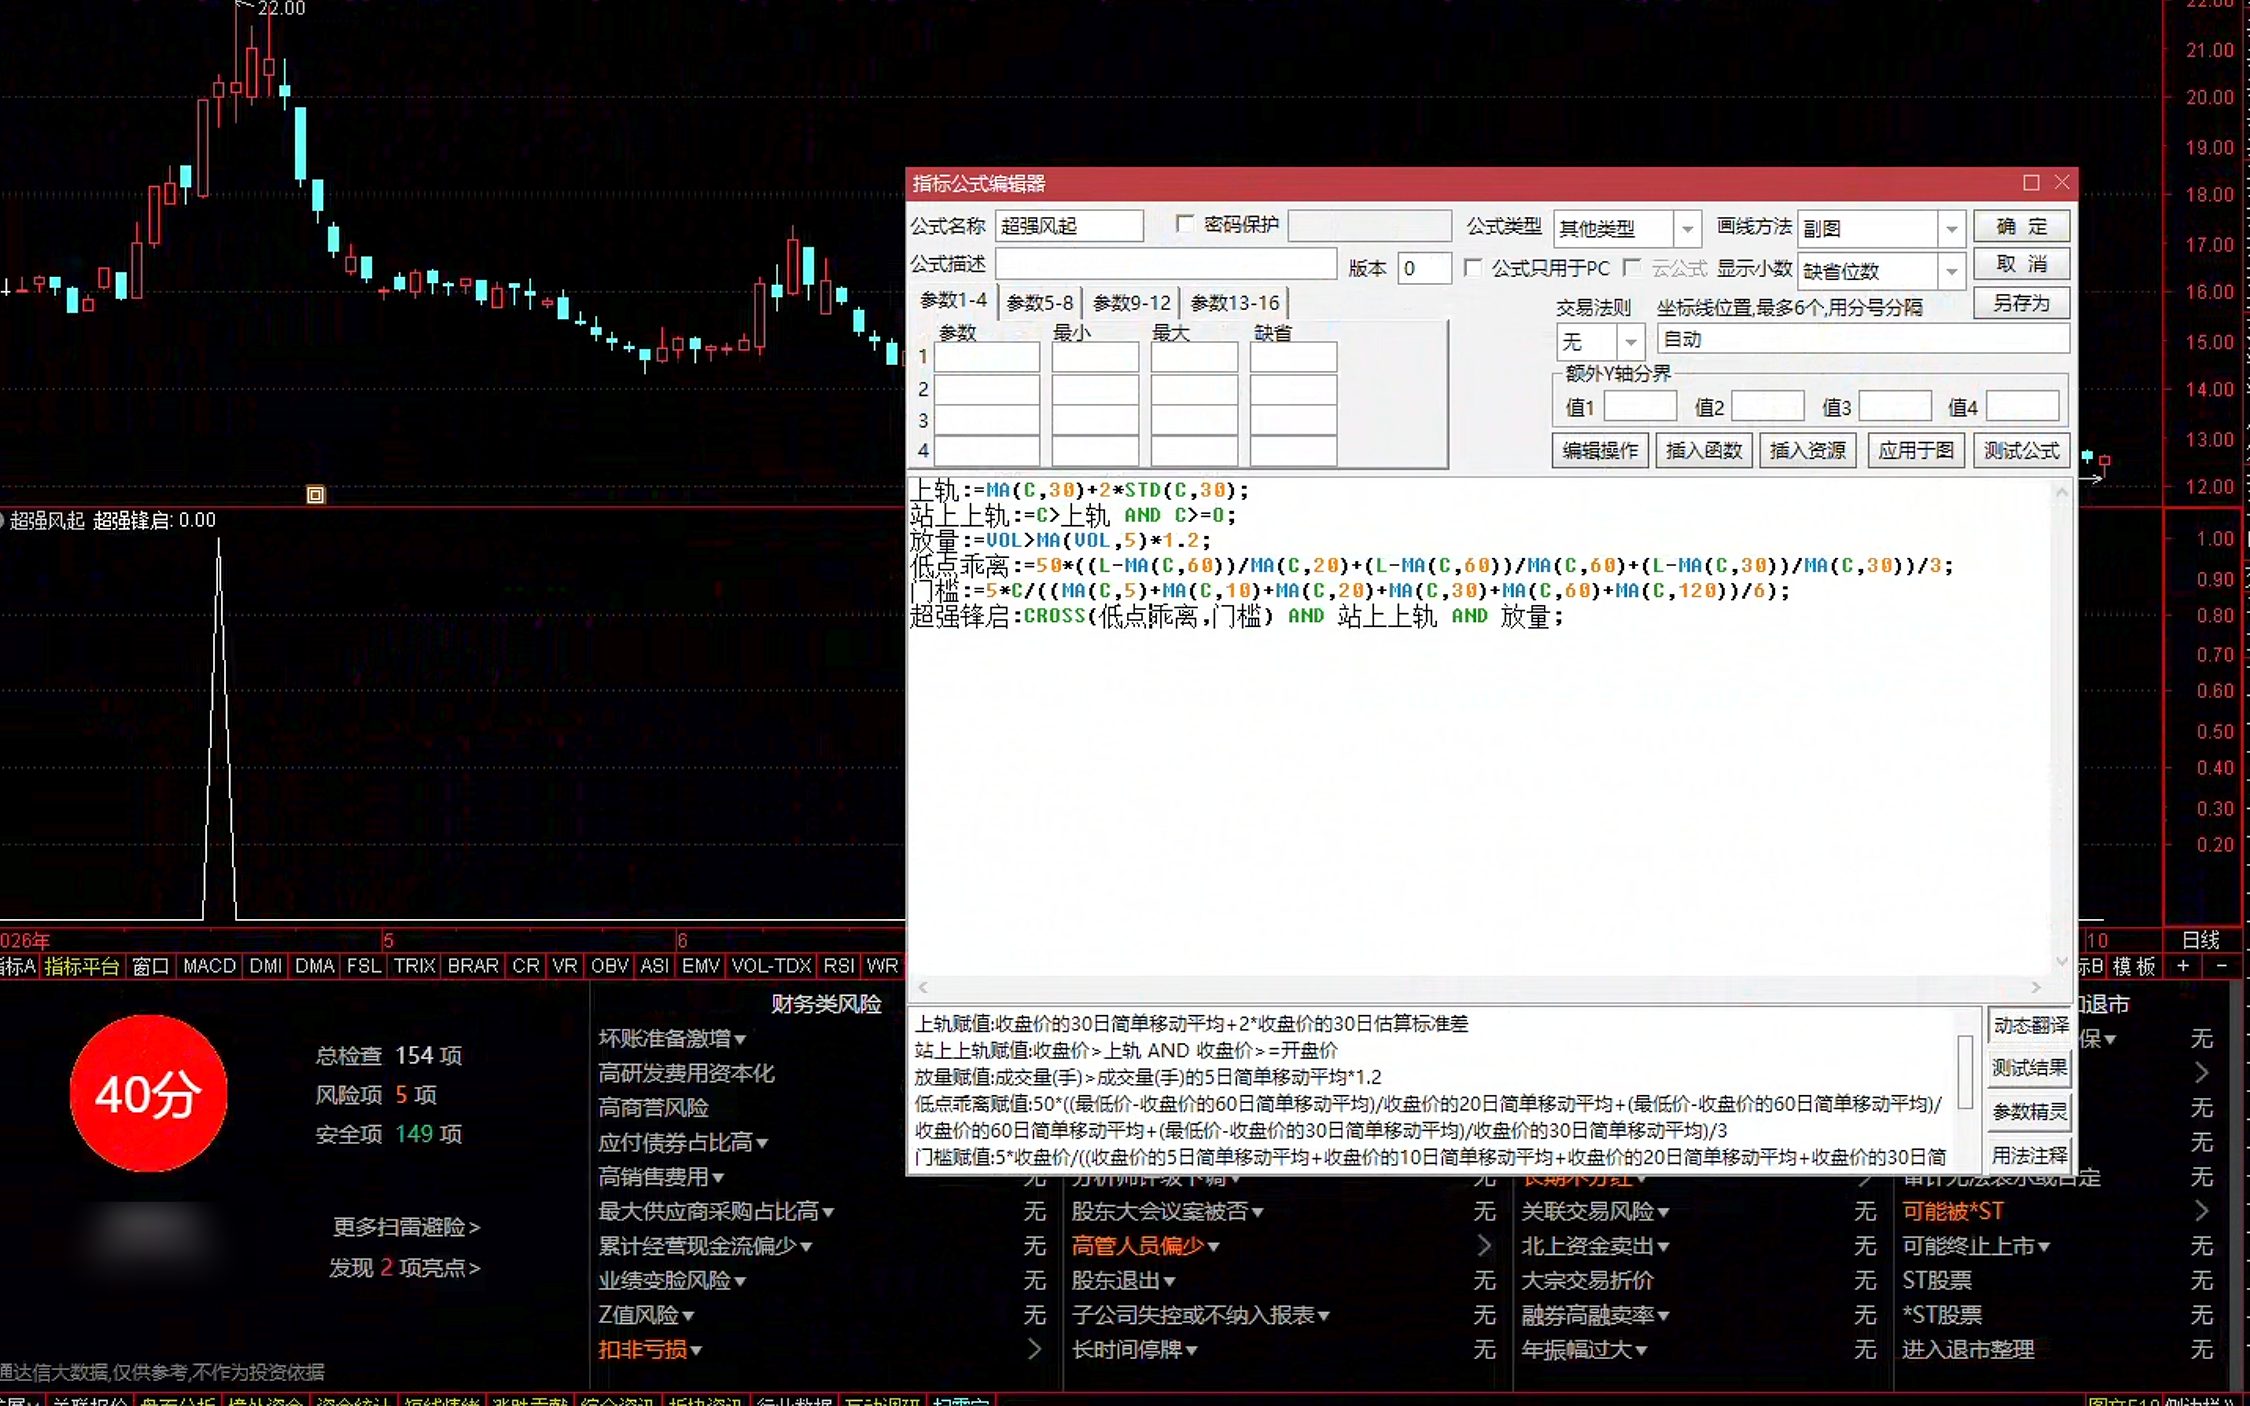Click the minus icon beside 模板
The height and width of the screenshot is (1406, 2250).
[2221, 966]
